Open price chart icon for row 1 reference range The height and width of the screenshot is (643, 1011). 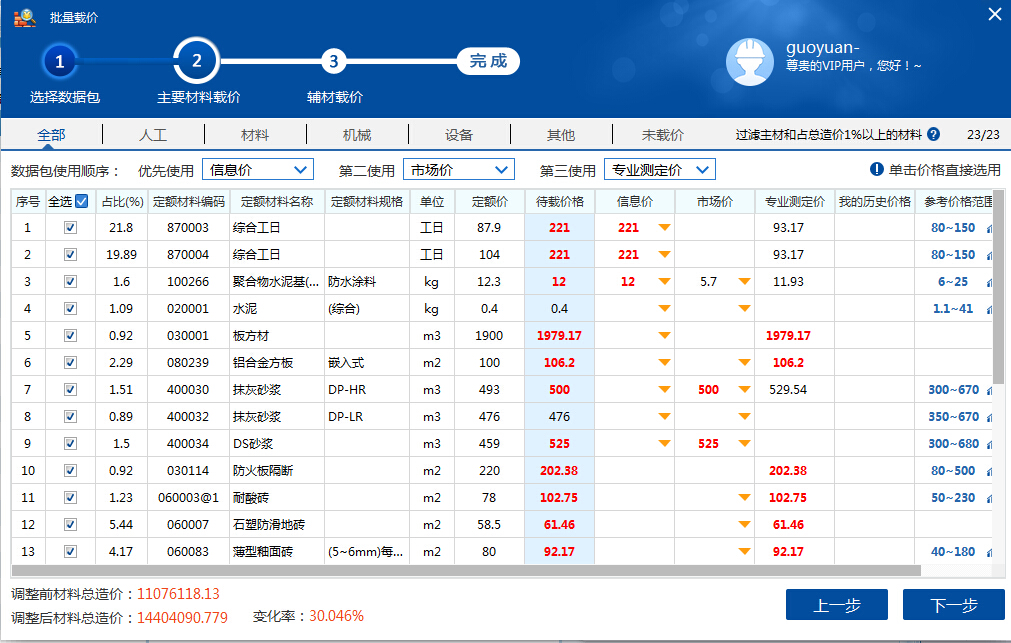989,228
